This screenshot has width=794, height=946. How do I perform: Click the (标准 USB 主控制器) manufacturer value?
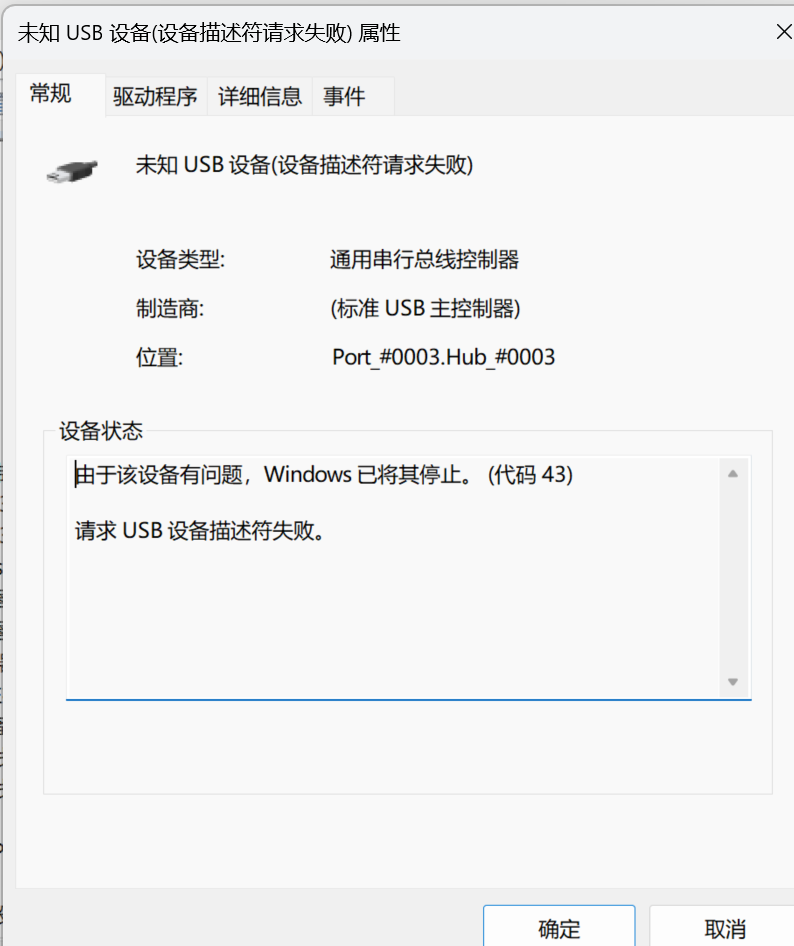click(425, 308)
